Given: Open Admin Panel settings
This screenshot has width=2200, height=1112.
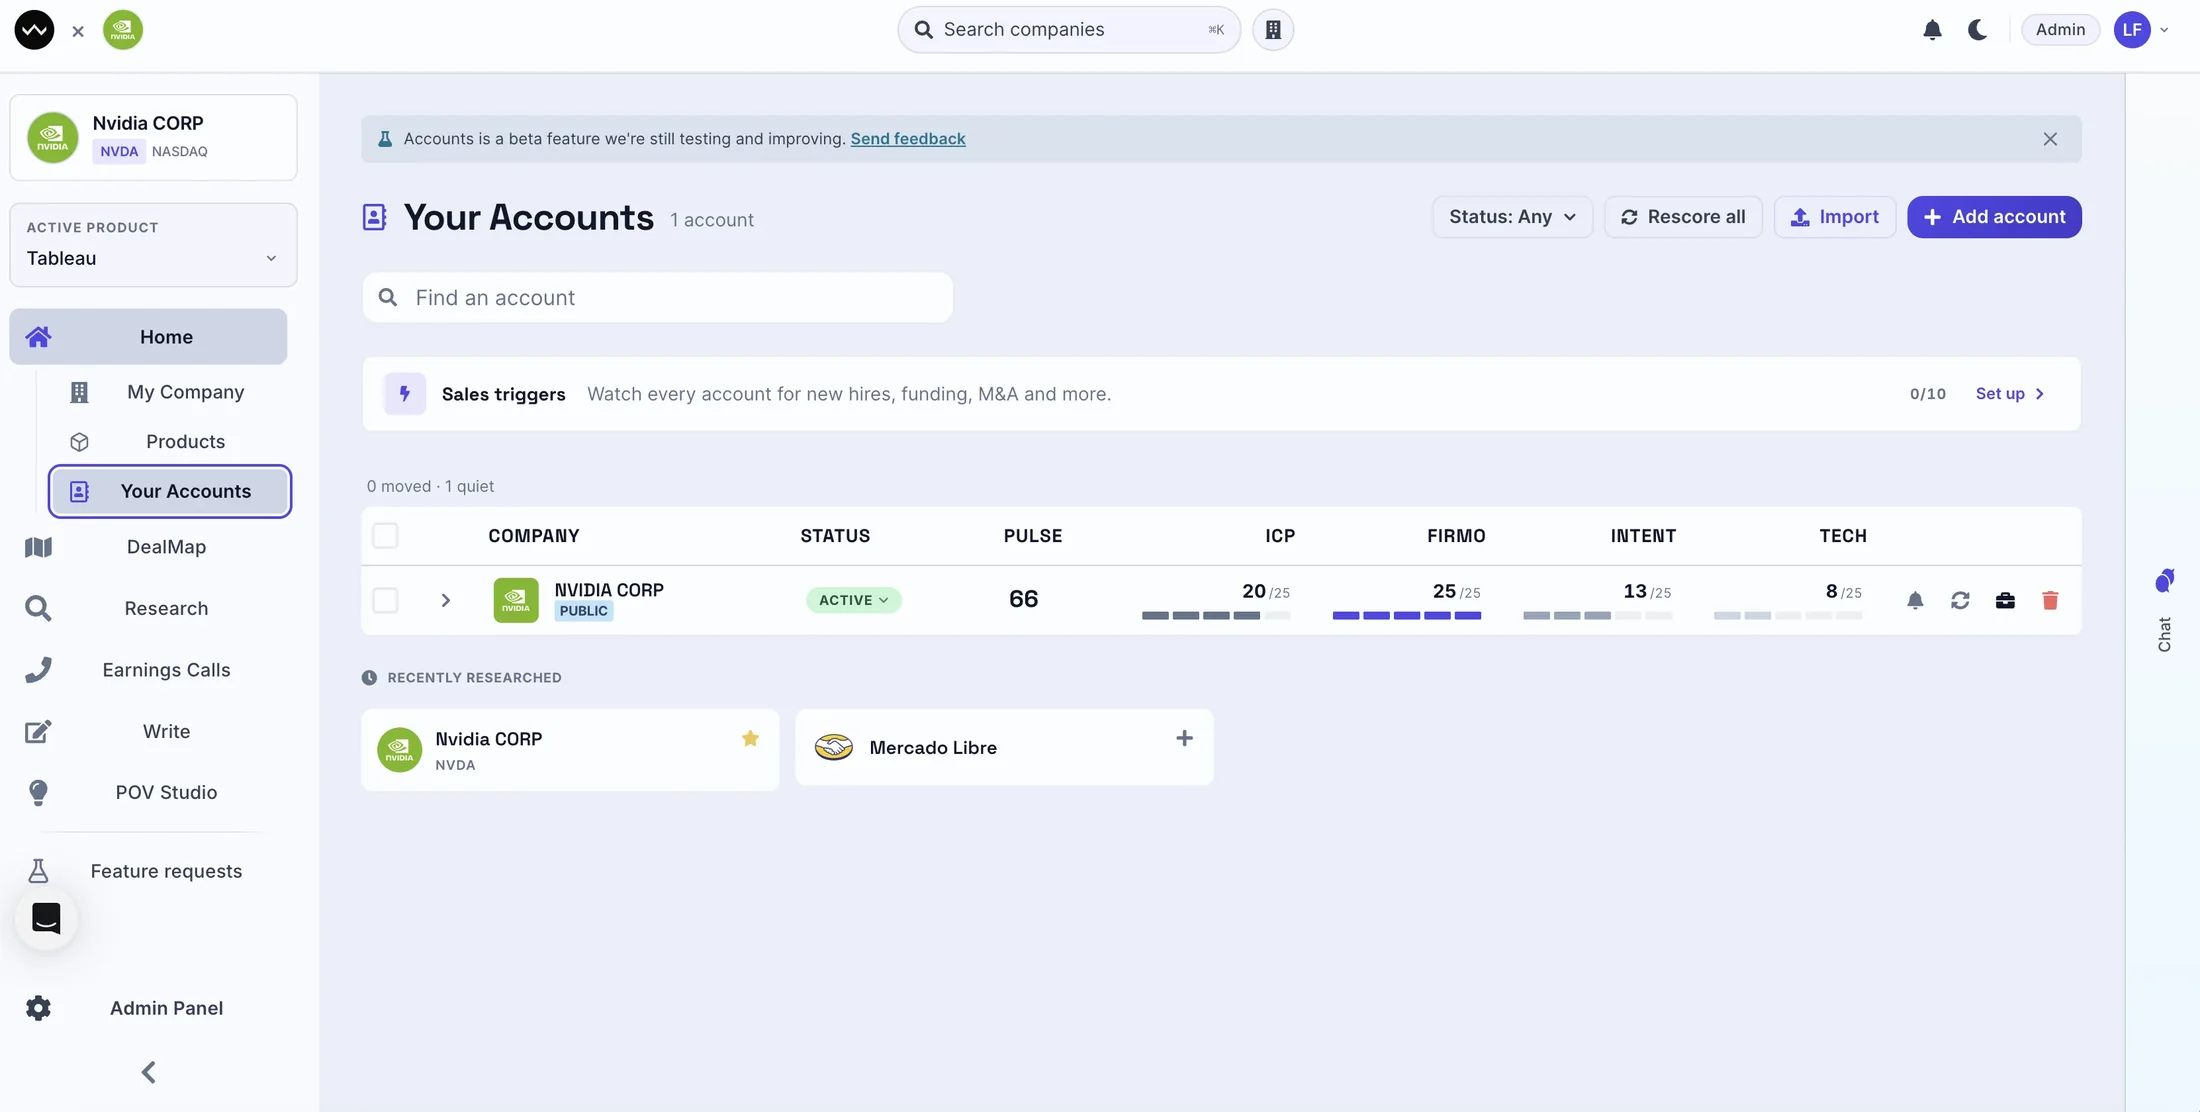Looking at the screenshot, I should tap(148, 1008).
